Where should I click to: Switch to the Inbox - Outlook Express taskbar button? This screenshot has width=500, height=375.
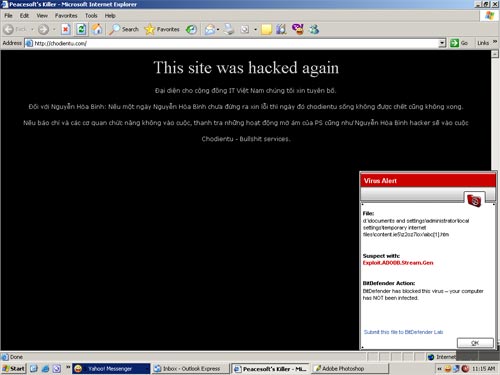[x=191, y=368]
